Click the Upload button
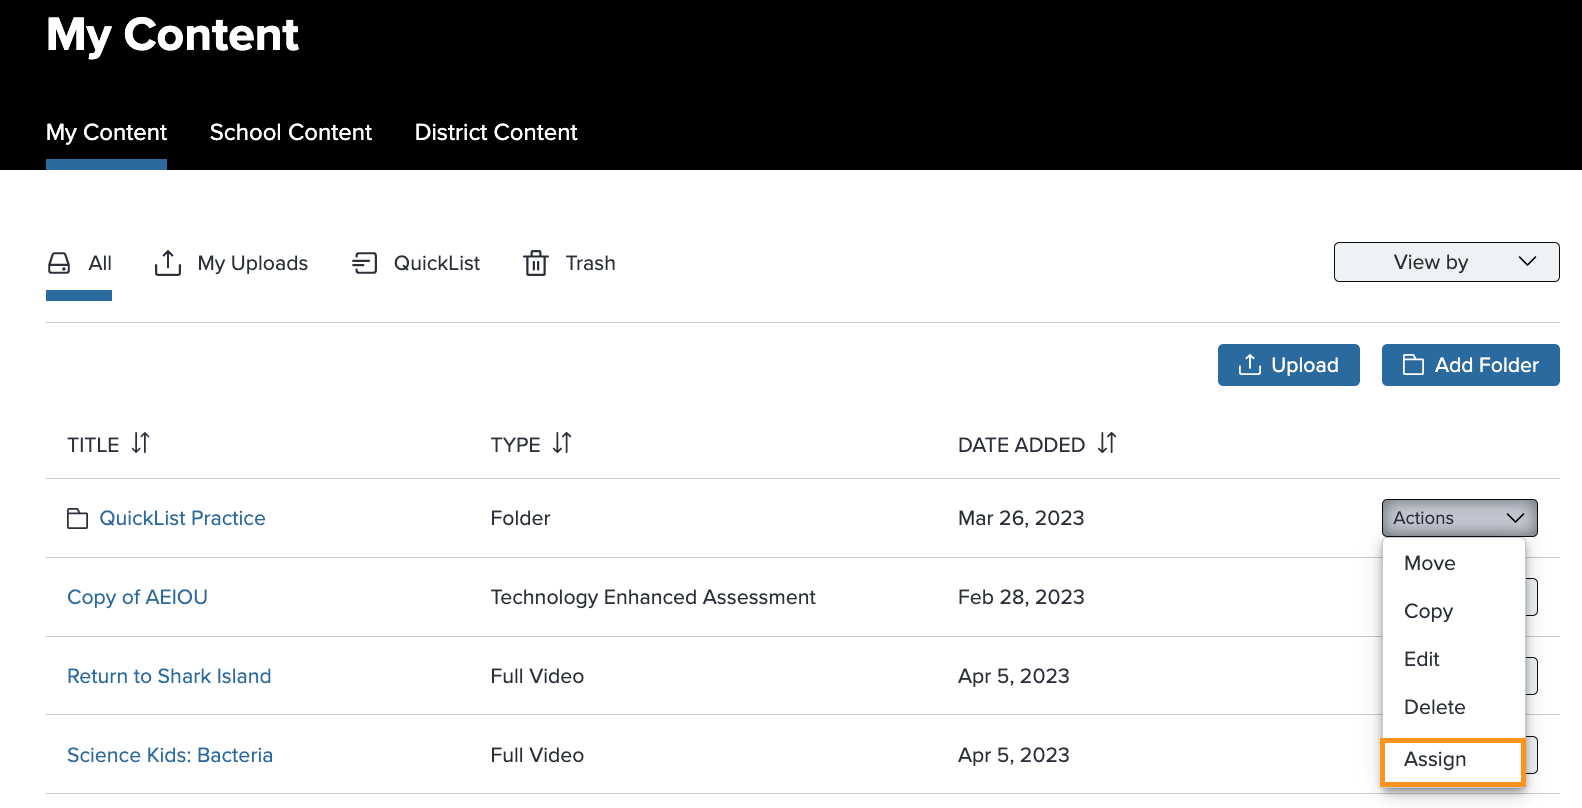 tap(1288, 365)
